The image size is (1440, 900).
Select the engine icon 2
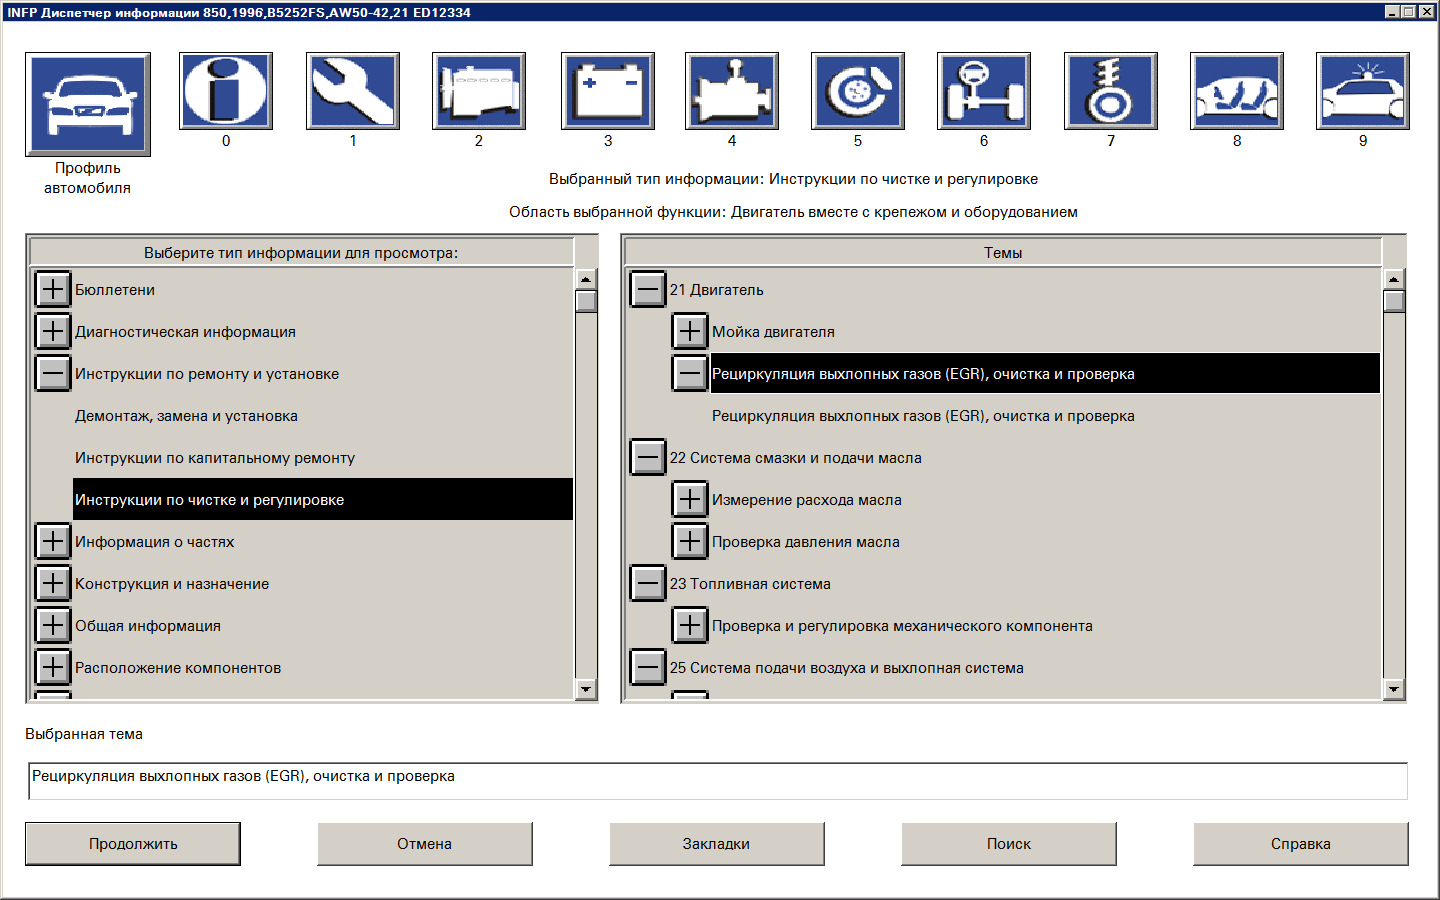click(x=478, y=91)
